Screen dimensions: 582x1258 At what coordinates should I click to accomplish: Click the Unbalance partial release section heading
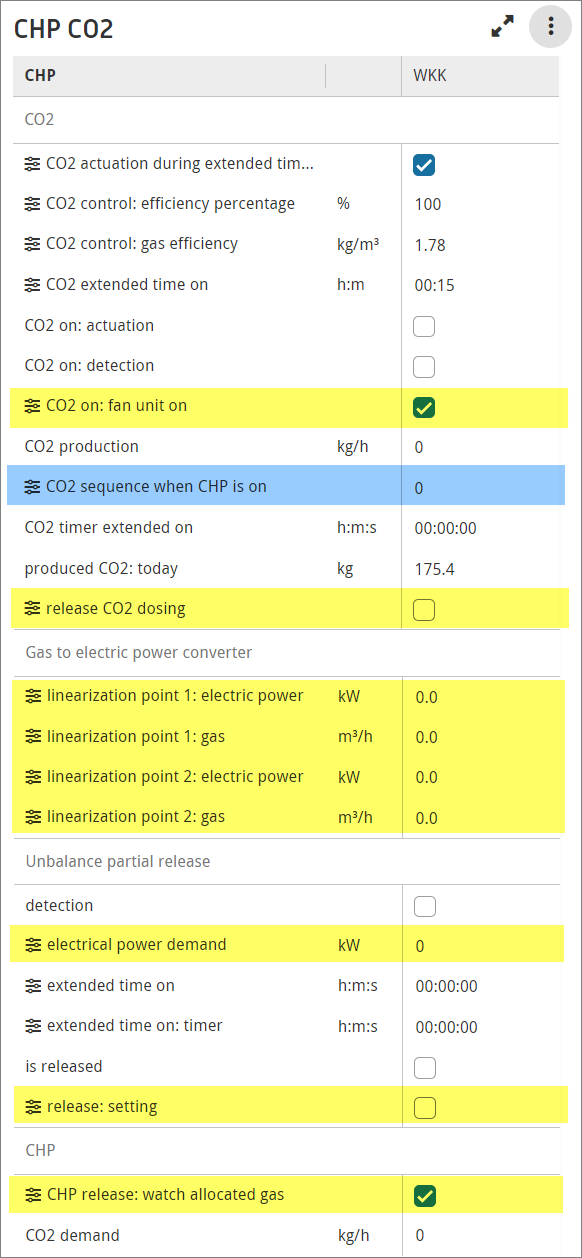pos(118,862)
